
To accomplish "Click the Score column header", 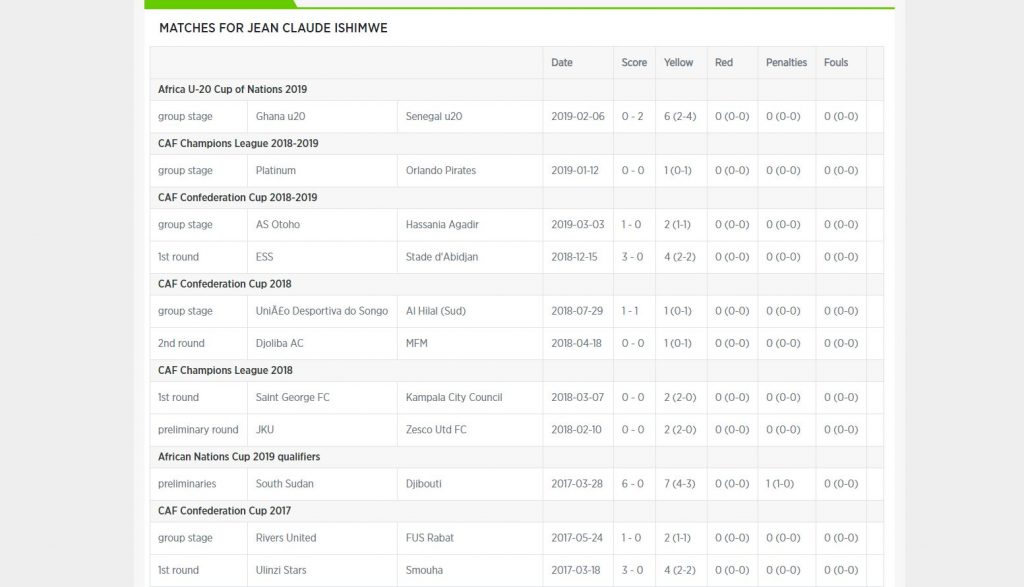I will (634, 62).
